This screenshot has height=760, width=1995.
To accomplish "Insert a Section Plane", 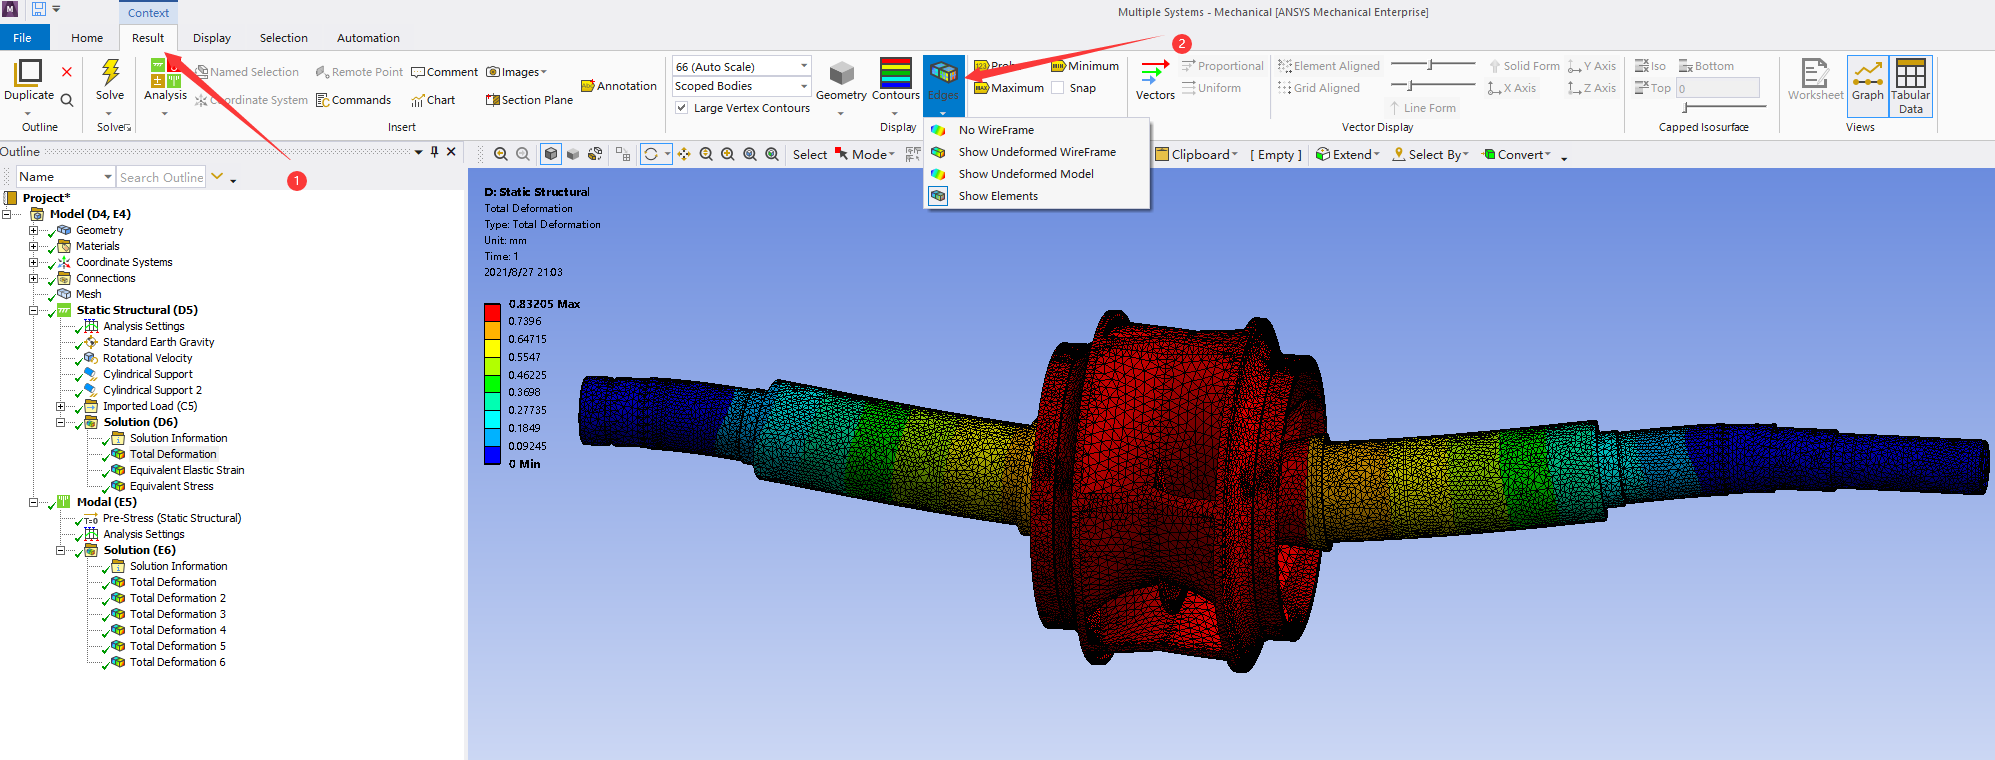I will click(x=529, y=100).
